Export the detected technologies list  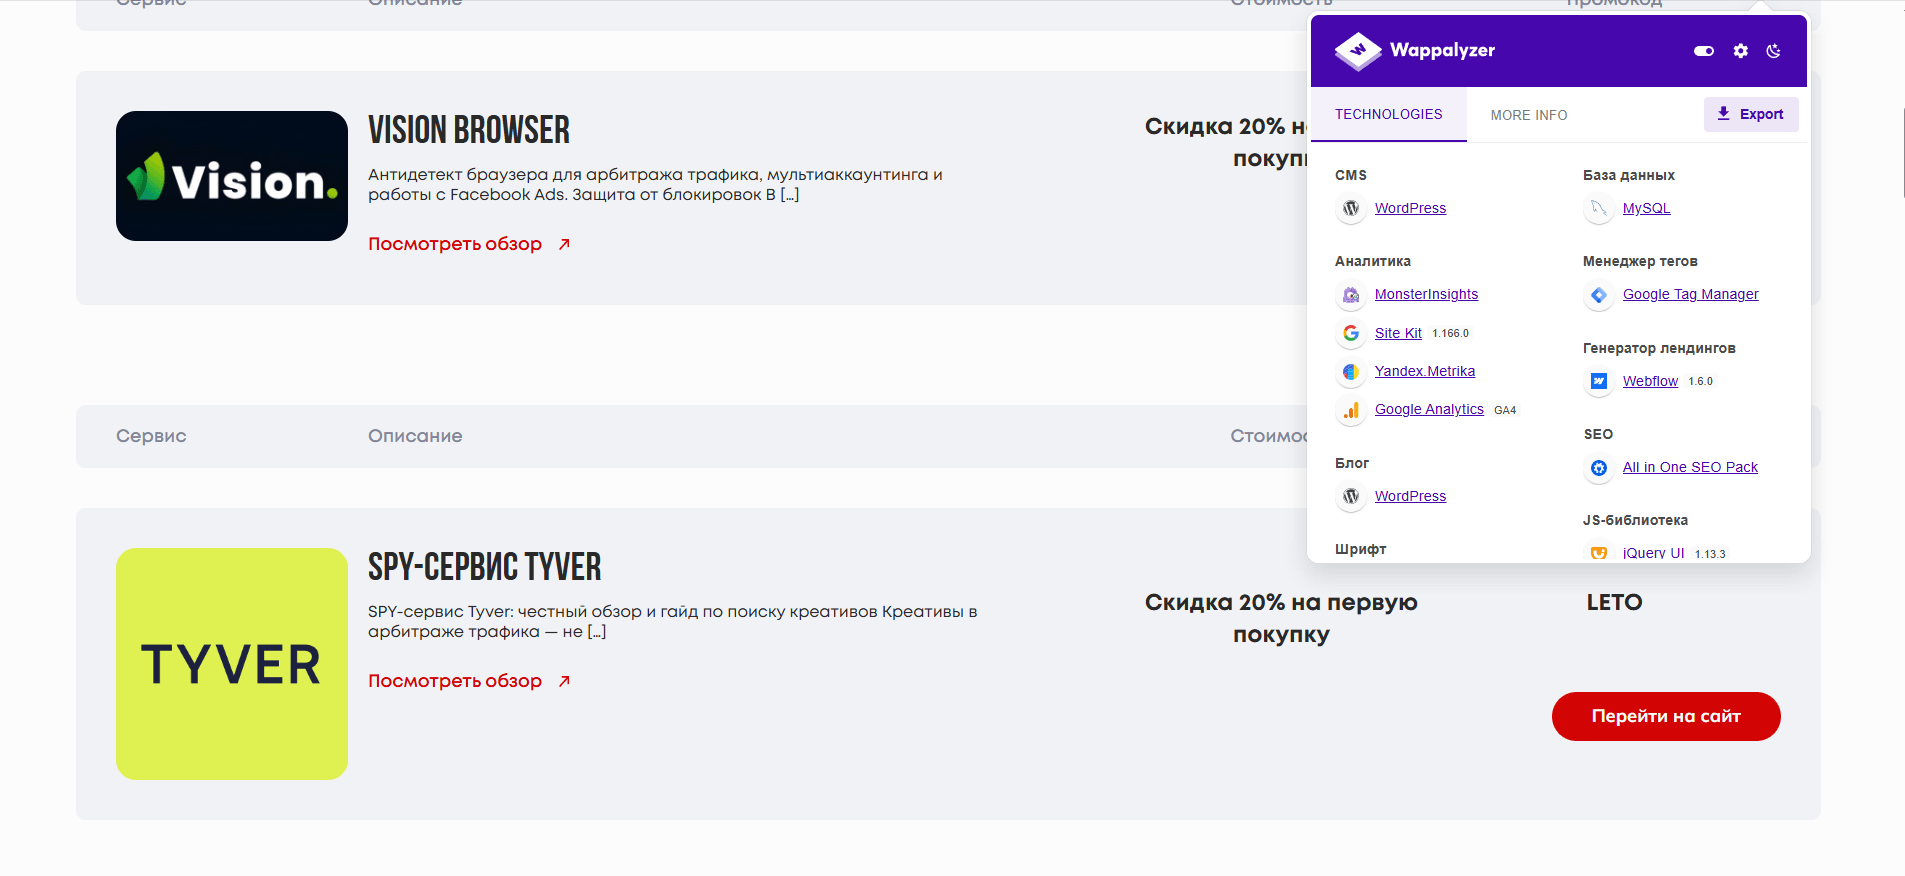tap(1751, 114)
